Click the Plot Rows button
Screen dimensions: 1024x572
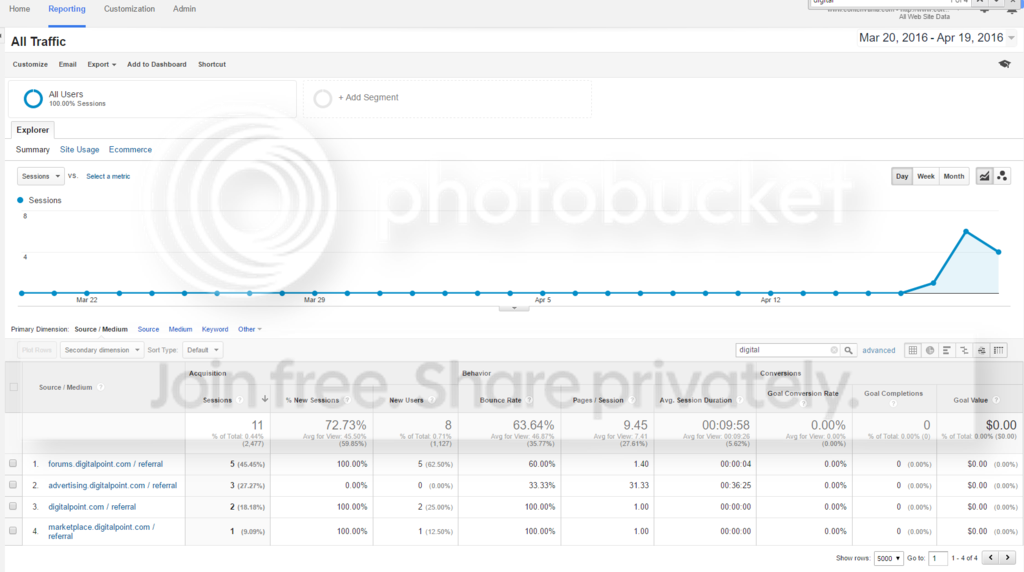coord(36,350)
